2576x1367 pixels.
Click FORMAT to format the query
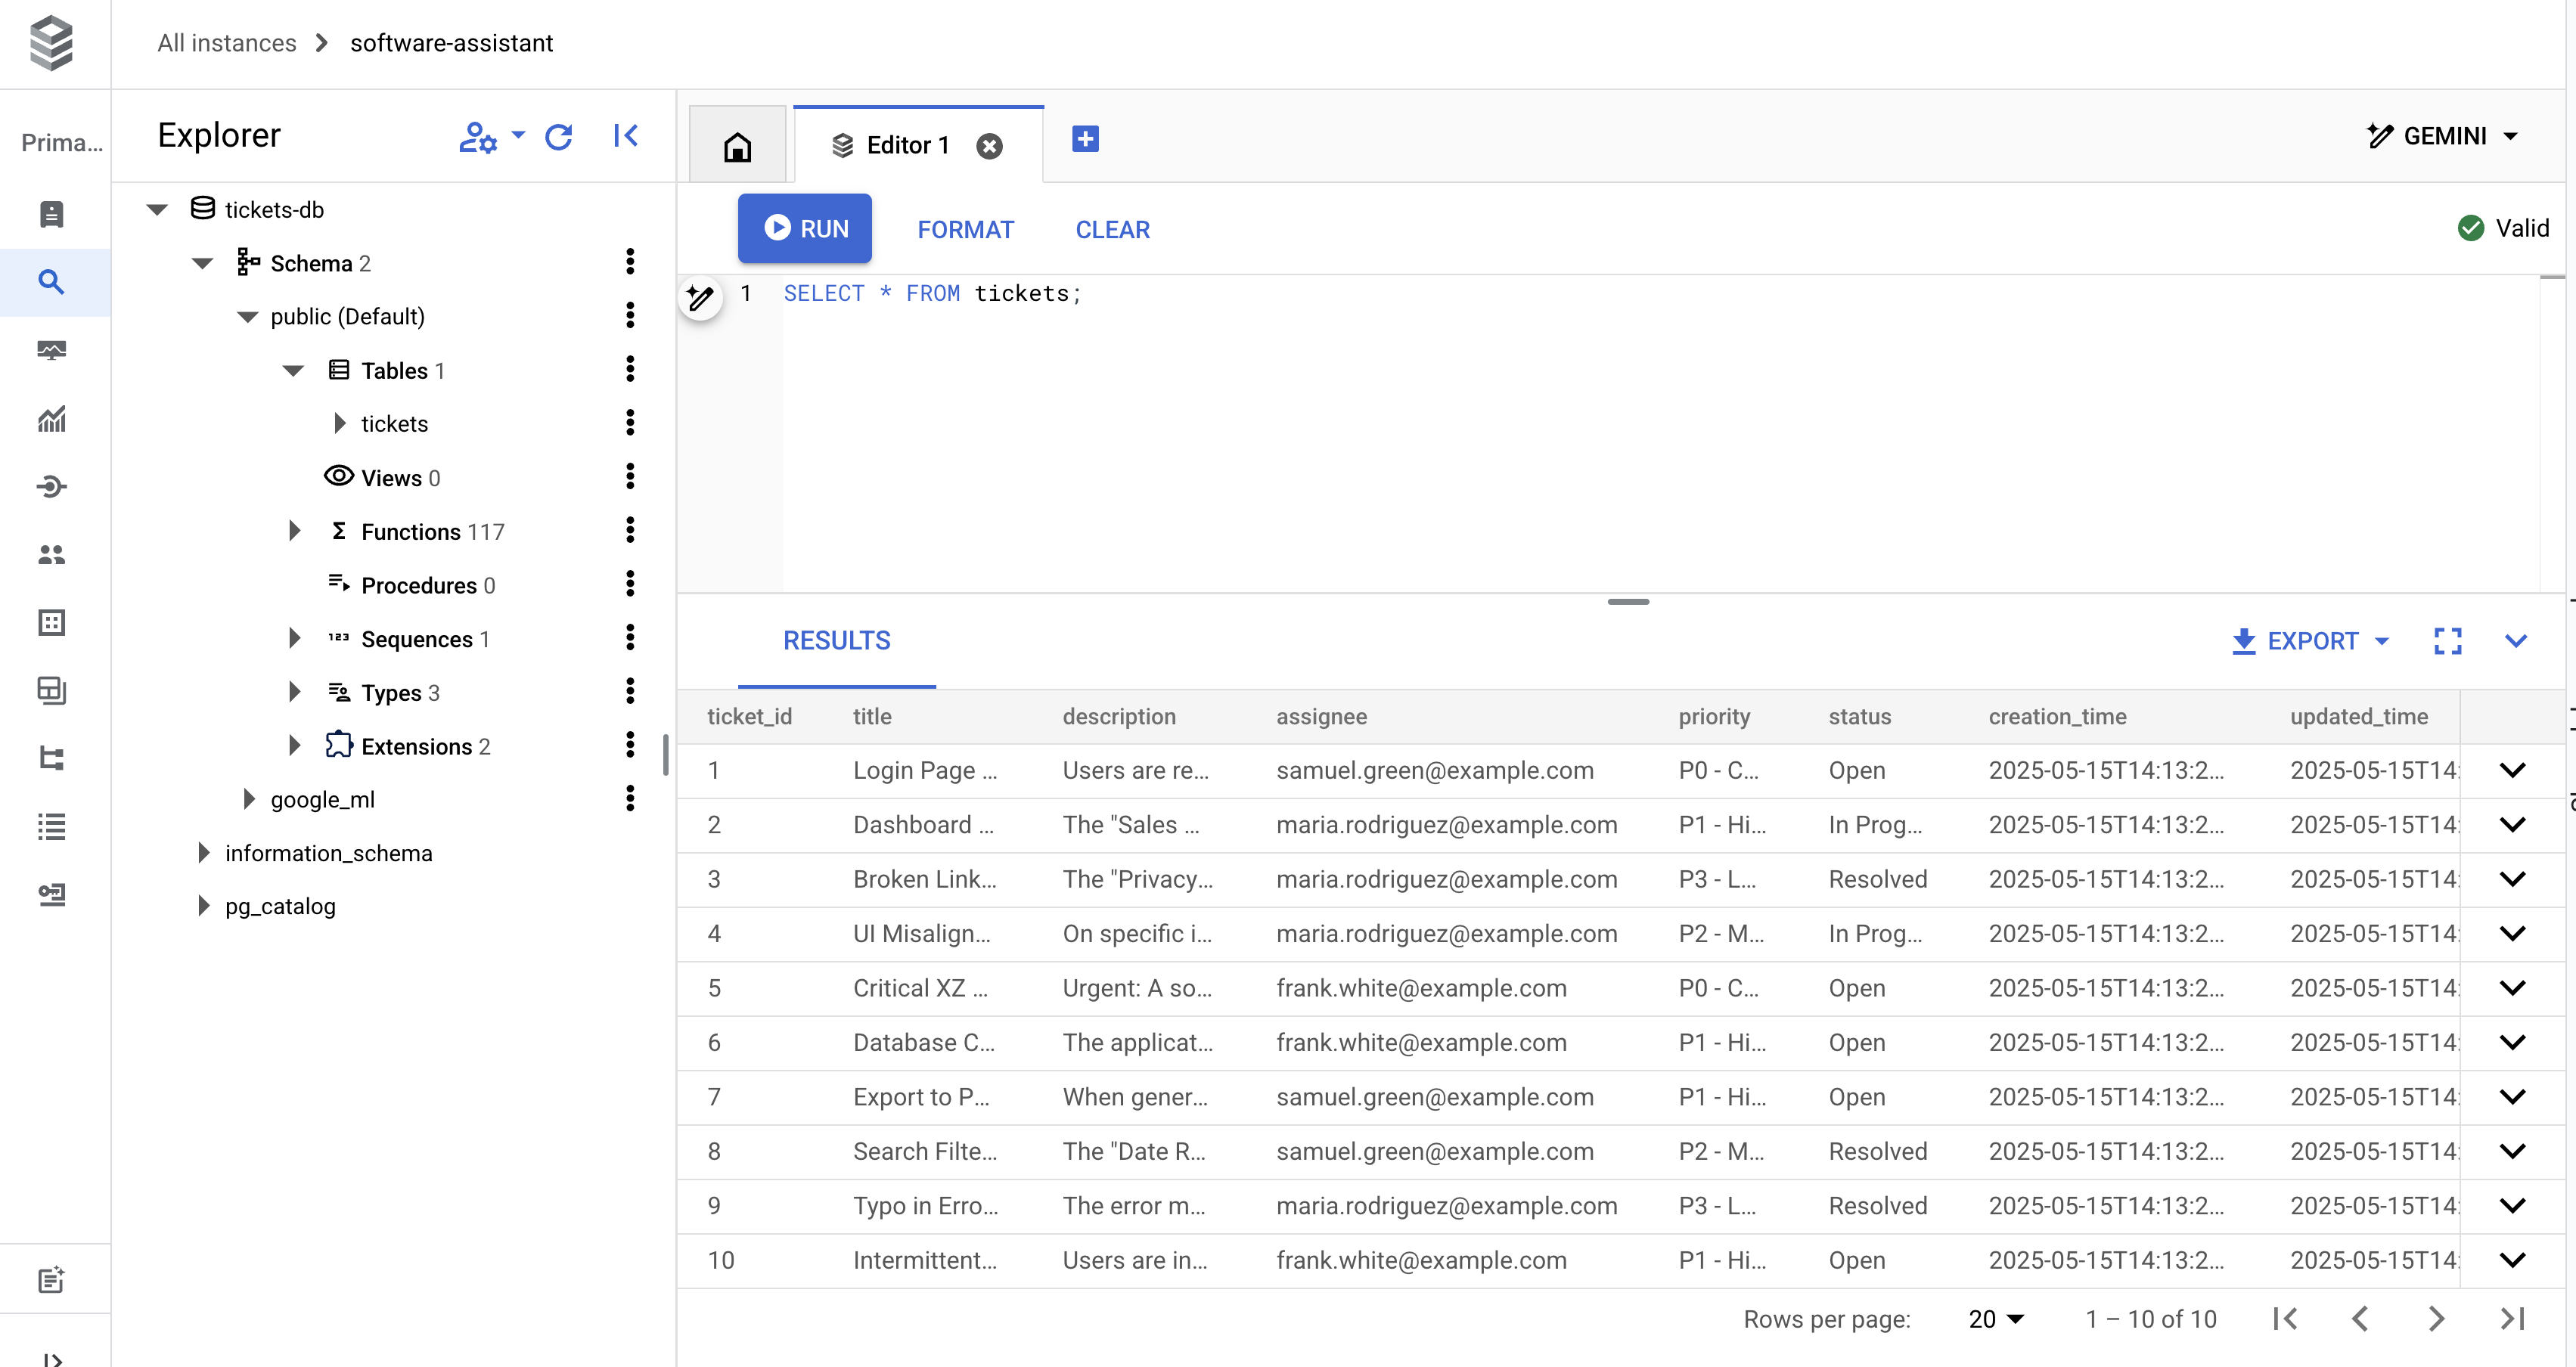pyautogui.click(x=965, y=229)
